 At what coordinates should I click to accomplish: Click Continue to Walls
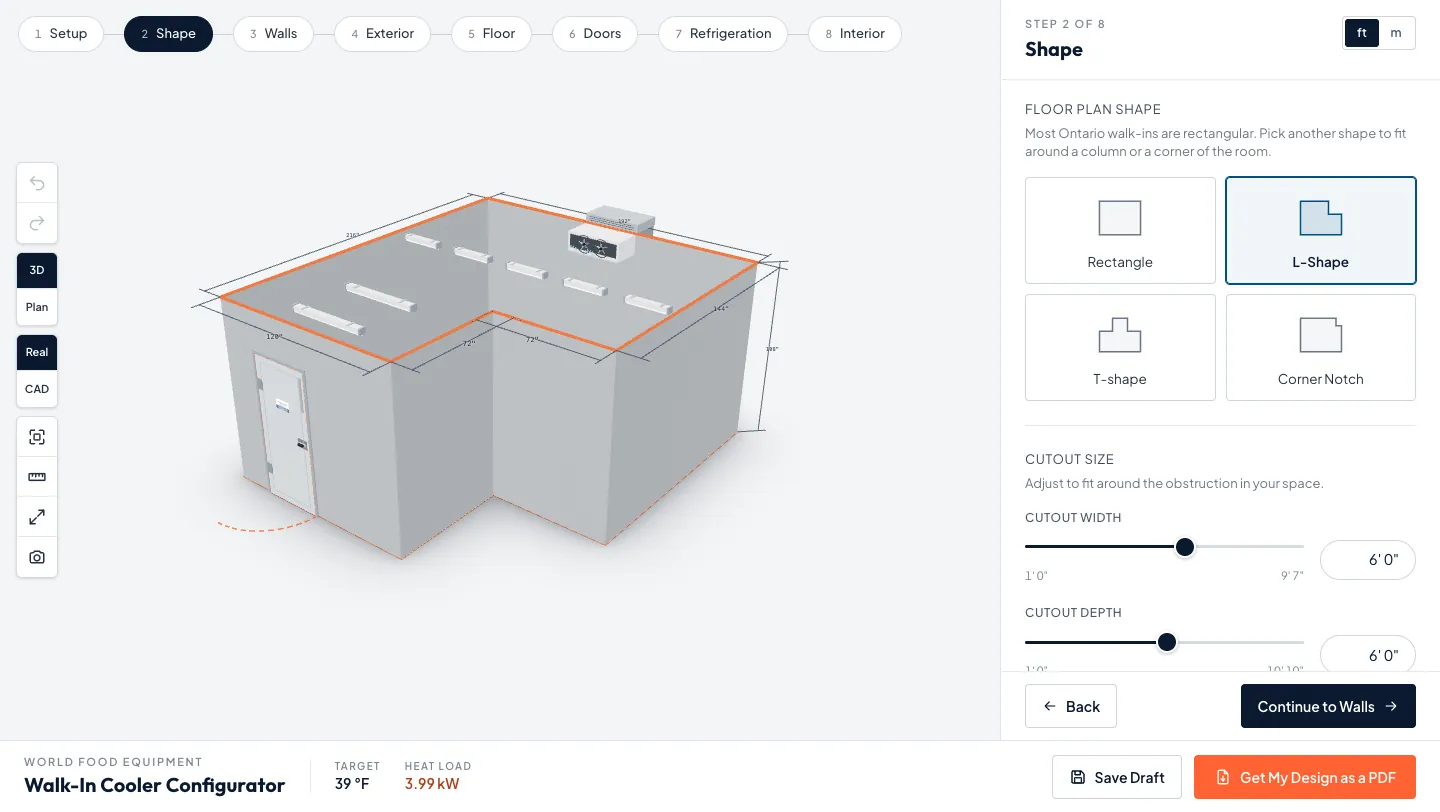[x=1328, y=706]
